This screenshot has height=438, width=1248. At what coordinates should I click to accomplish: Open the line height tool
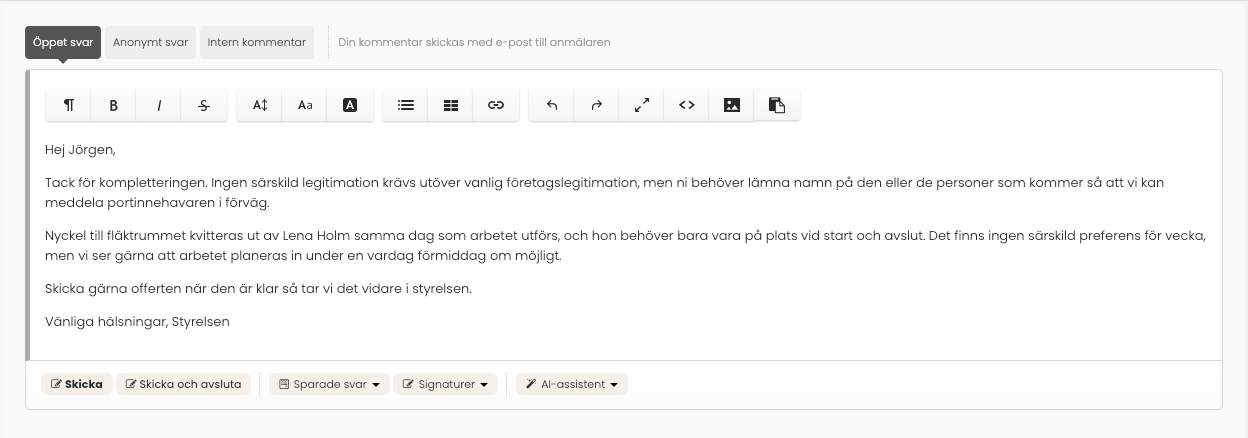(260, 105)
